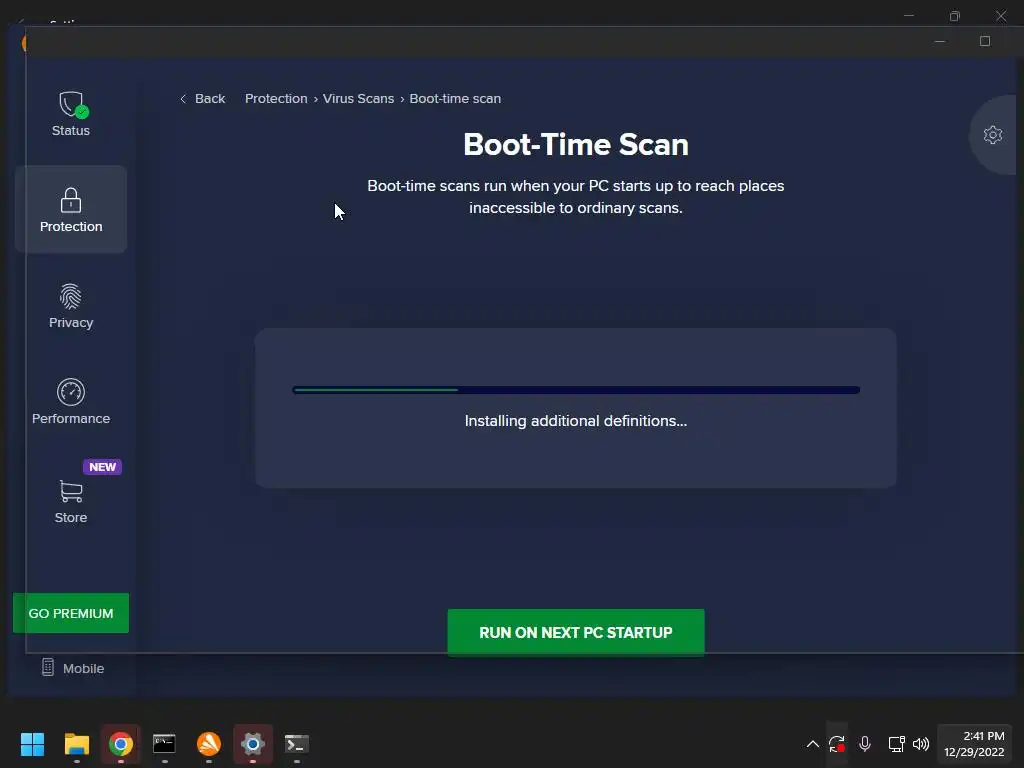Open network status tray icon
The height and width of the screenshot is (768, 1024).
896,744
